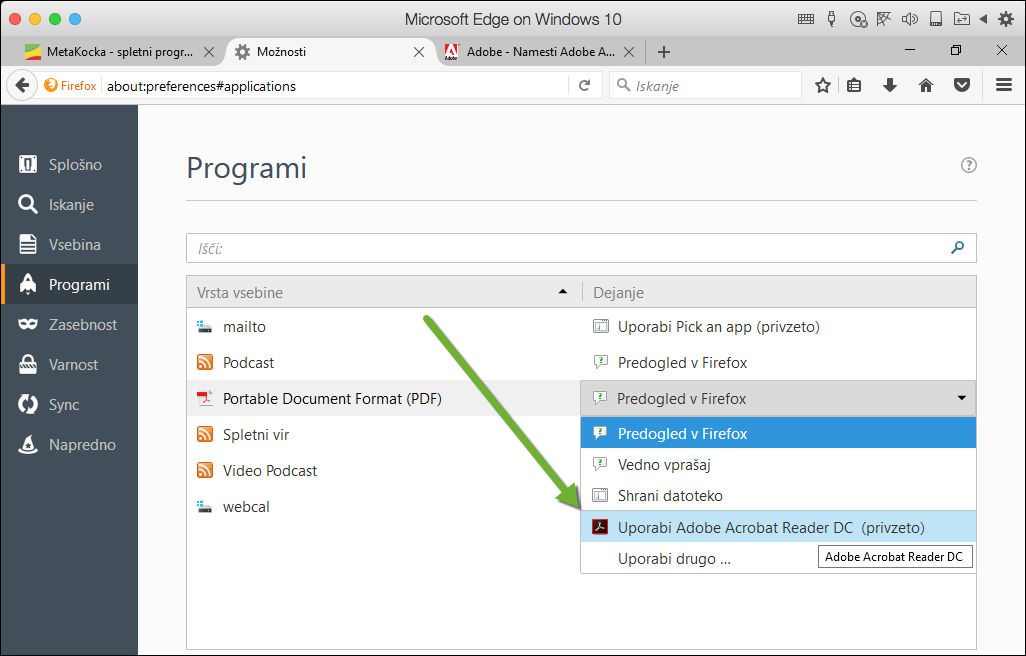
Task: Click the VM sound speaker icon
Action: coord(910,19)
